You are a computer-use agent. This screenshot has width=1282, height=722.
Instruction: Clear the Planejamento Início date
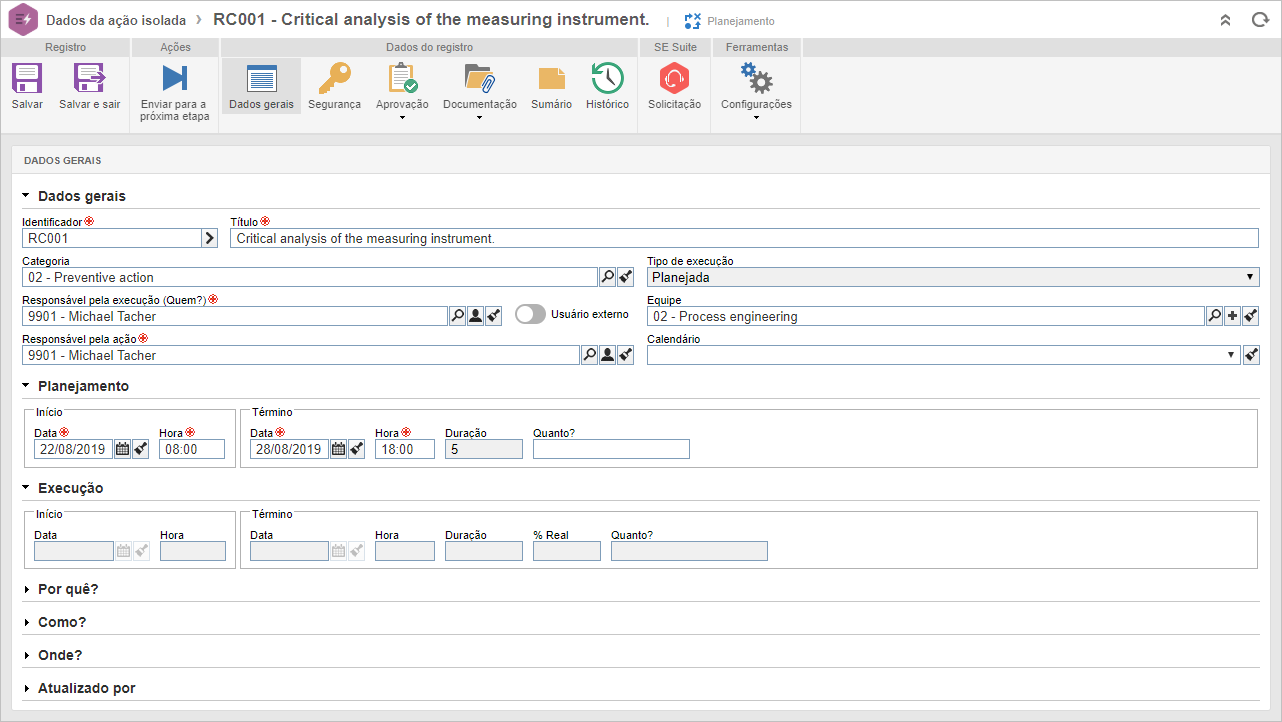click(x=140, y=449)
